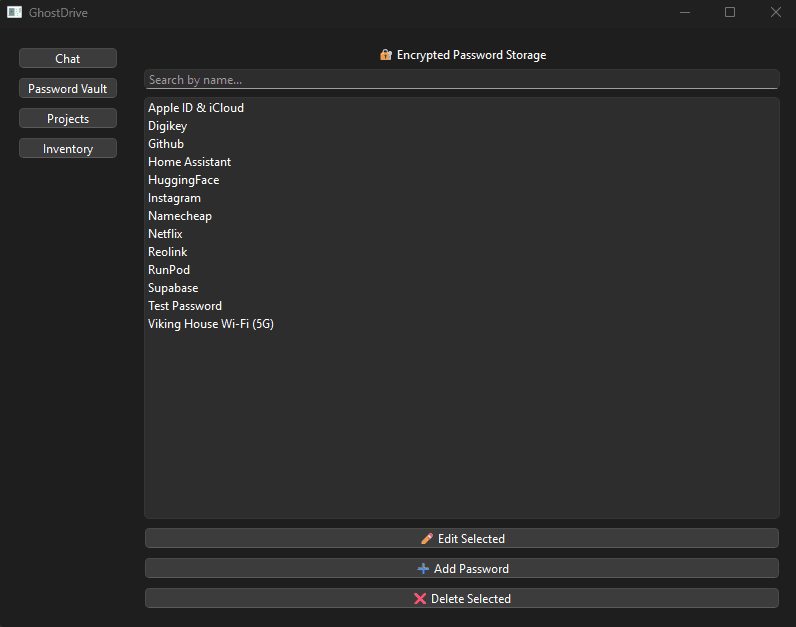Select the Namecheap entry
Screen dimensions: 796x627
(x=461, y=216)
